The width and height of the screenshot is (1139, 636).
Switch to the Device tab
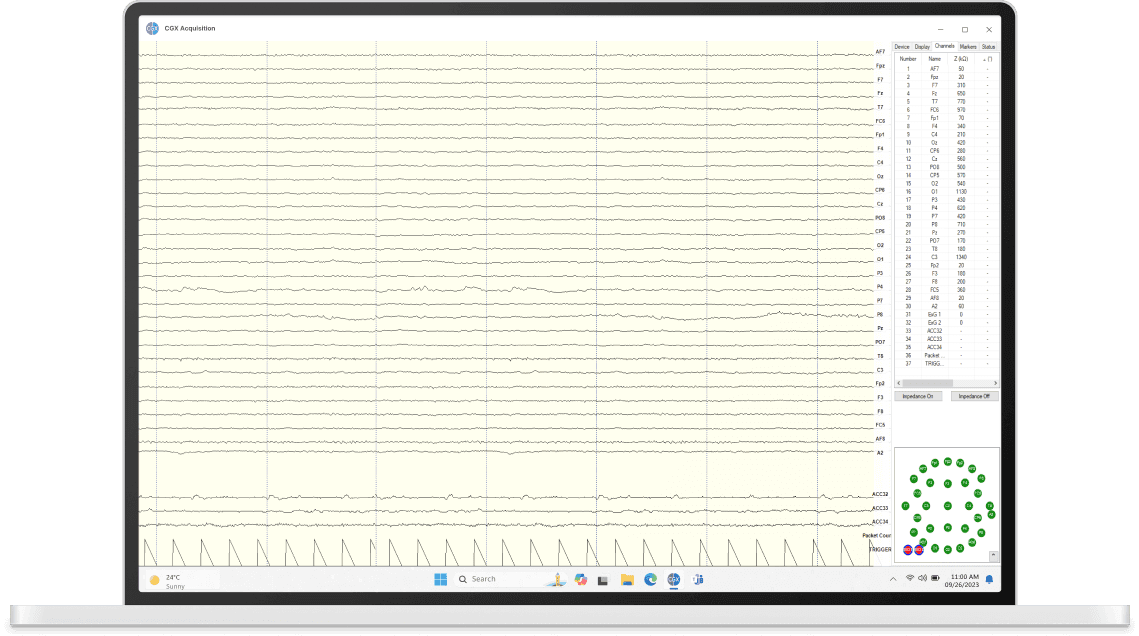point(902,47)
